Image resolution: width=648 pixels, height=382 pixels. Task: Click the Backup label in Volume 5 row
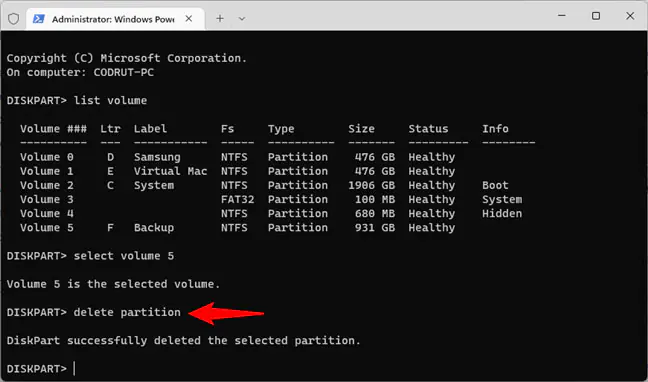pyautogui.click(x=154, y=228)
